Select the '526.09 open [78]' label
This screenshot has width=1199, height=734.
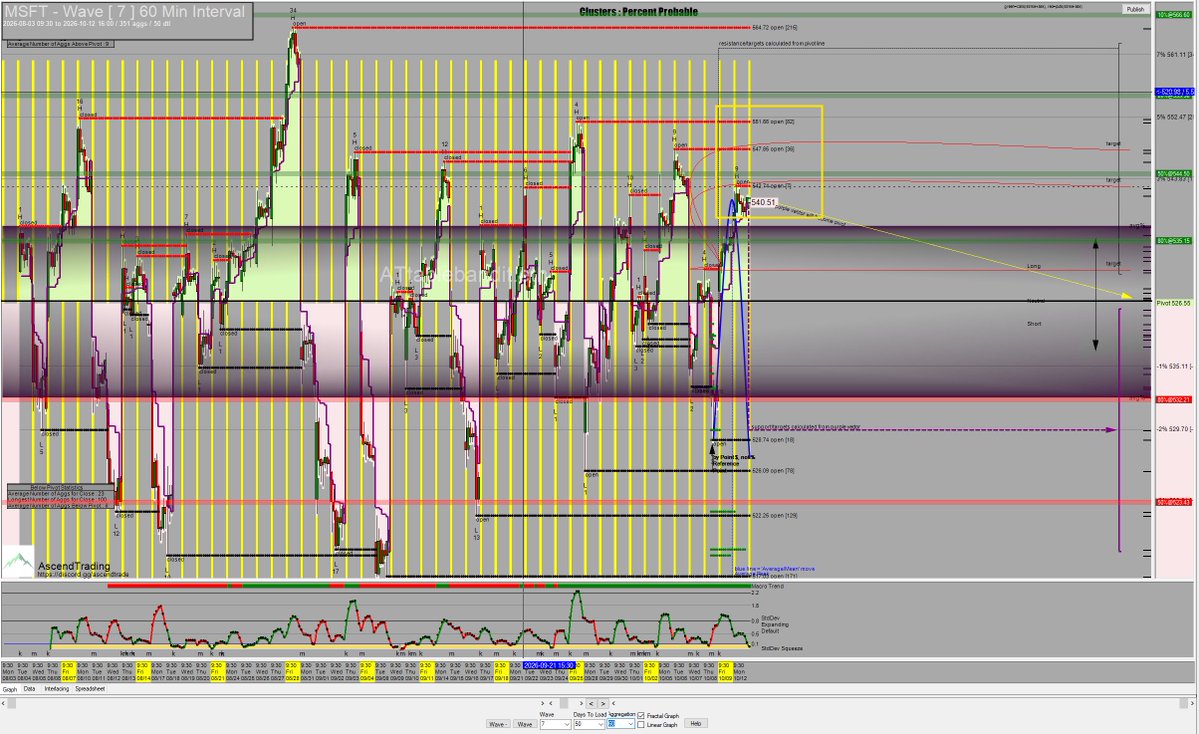[x=773, y=471]
